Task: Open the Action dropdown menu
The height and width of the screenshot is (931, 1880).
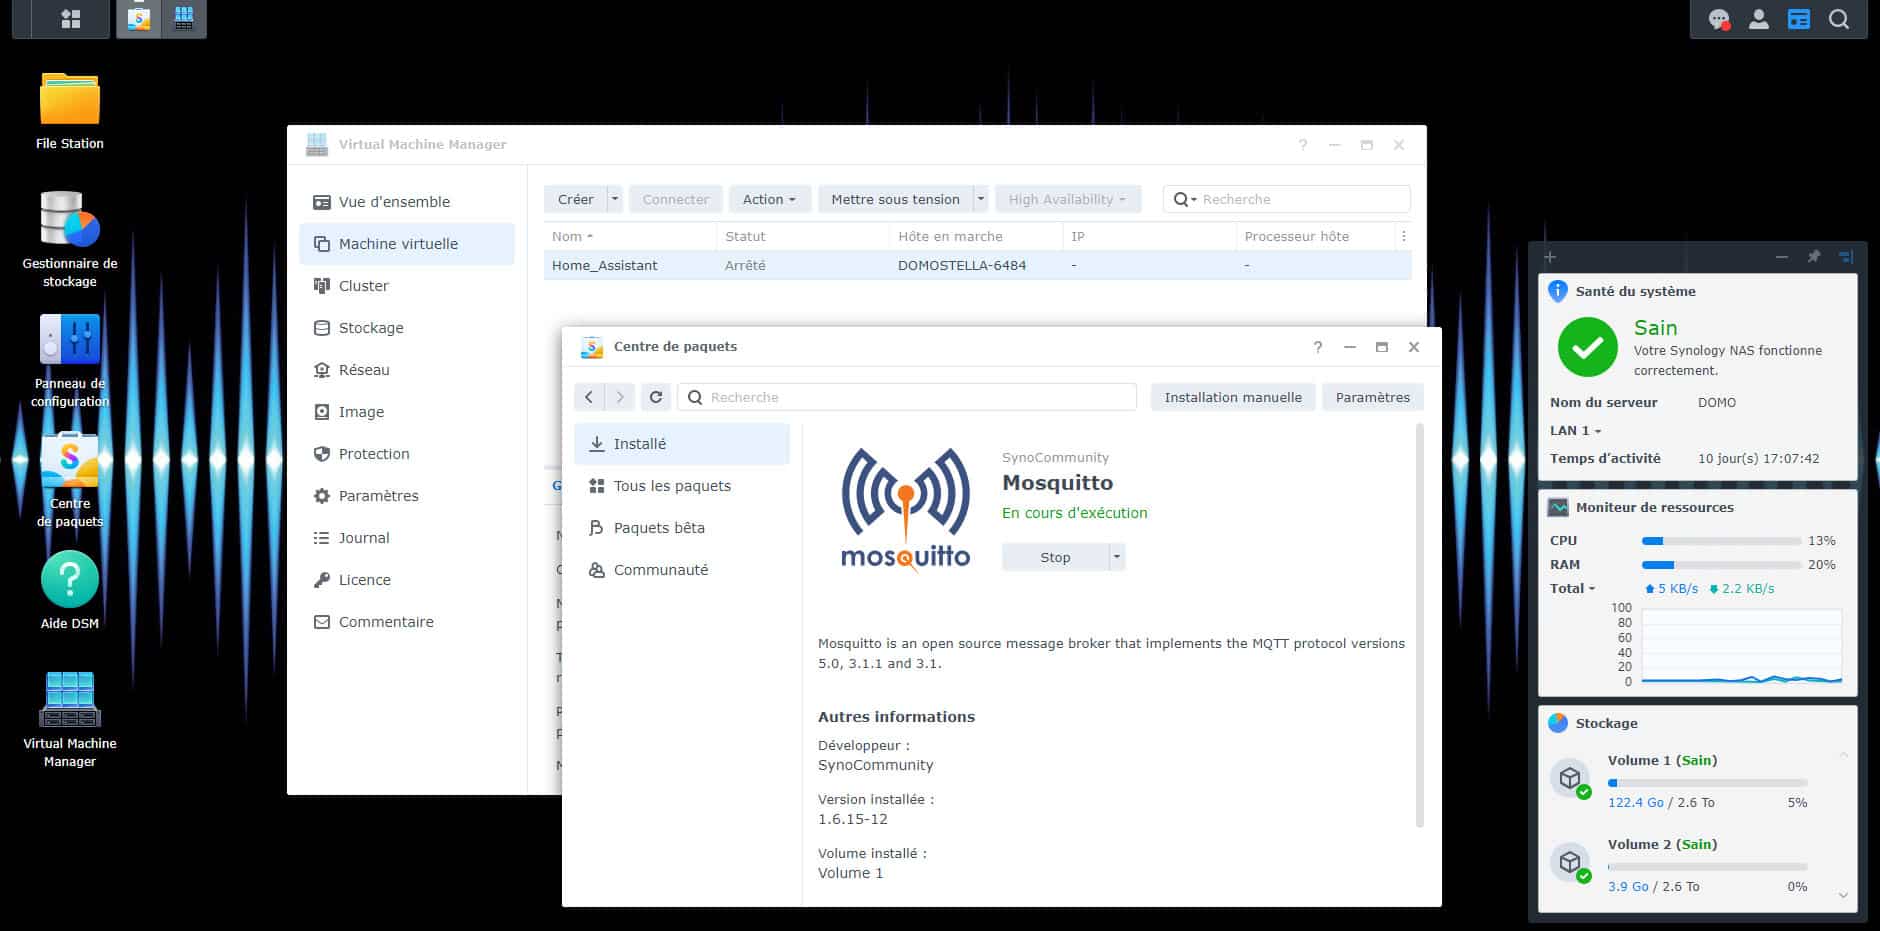Action: pyautogui.click(x=769, y=199)
